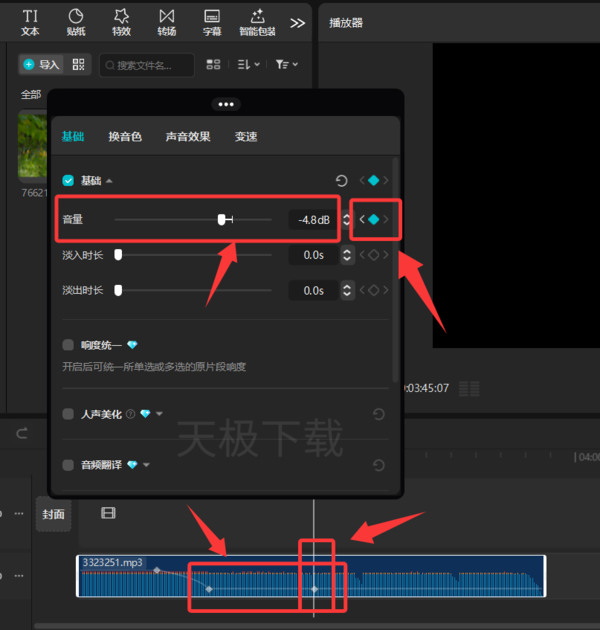Screen dimensions: 600x630
Task: Open the player's audio level meter icon
Action: (x=469, y=389)
